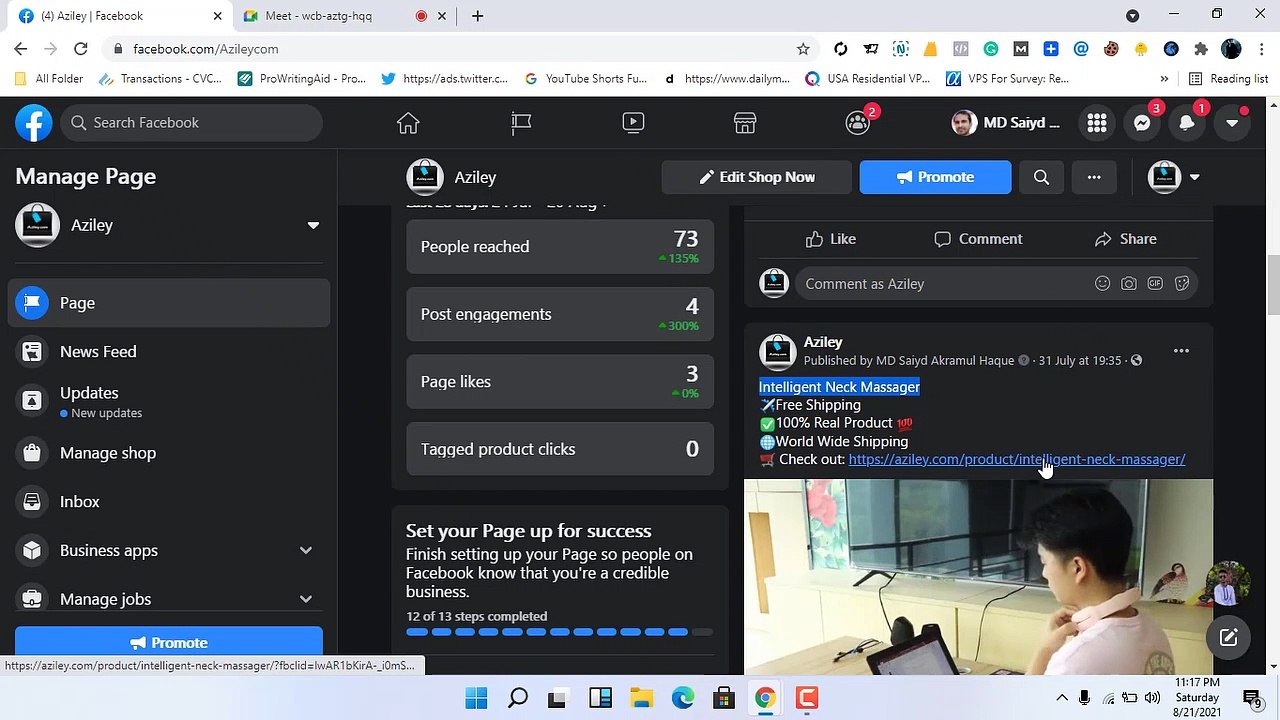Show more bookmarks chevron
This screenshot has height=720, width=1280.
[1164, 79]
